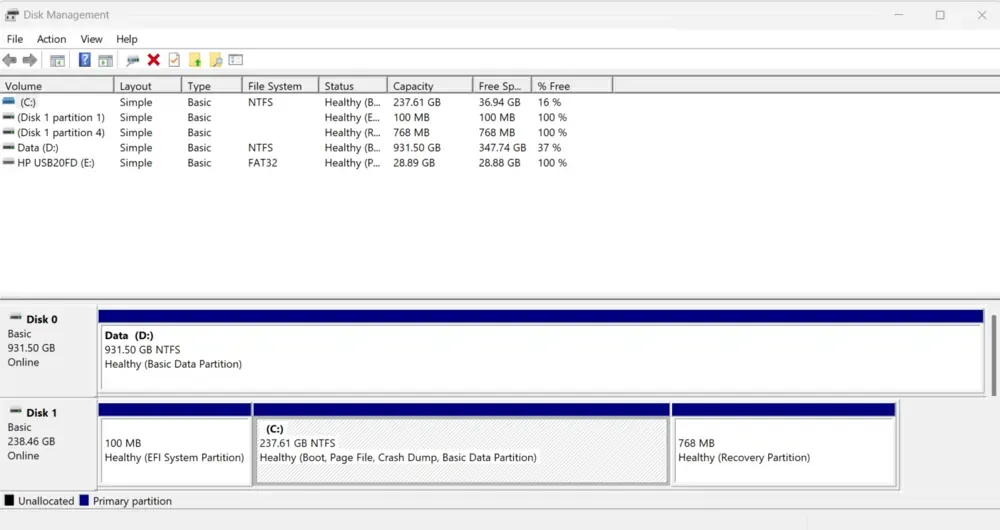This screenshot has height=530, width=1000.
Task: Click the 28.88 GB free space cell
Action: point(499,163)
